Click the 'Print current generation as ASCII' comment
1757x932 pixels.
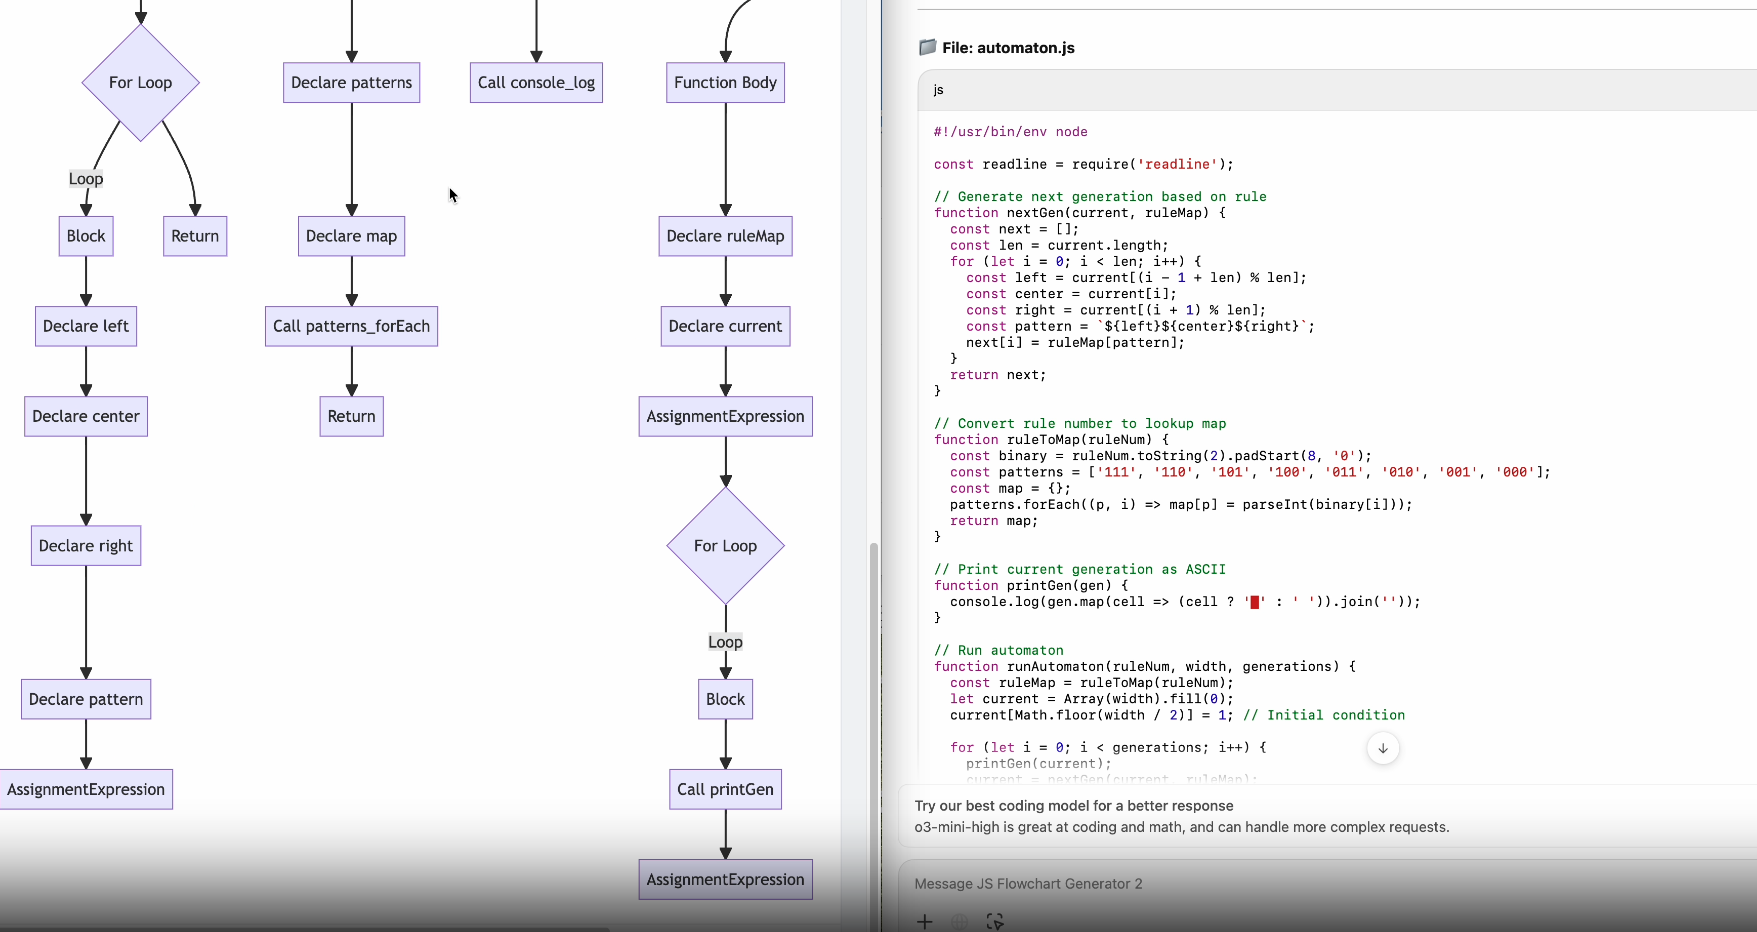[1080, 570]
